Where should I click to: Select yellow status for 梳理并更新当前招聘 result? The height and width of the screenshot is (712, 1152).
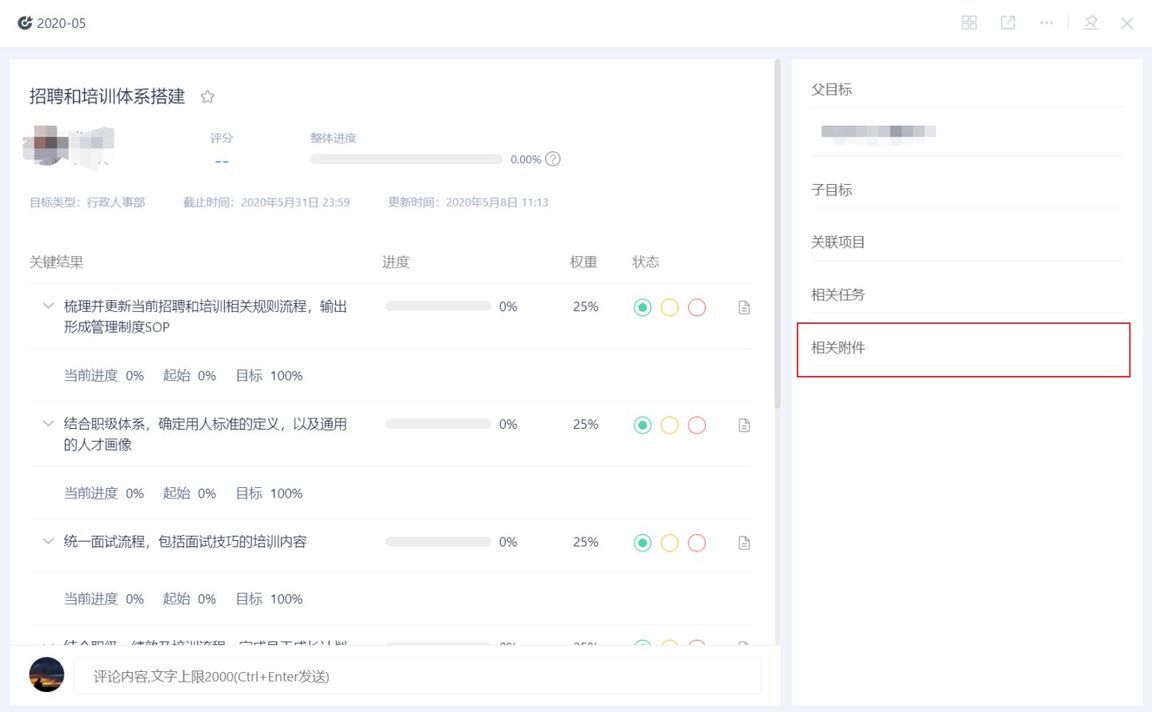point(669,307)
